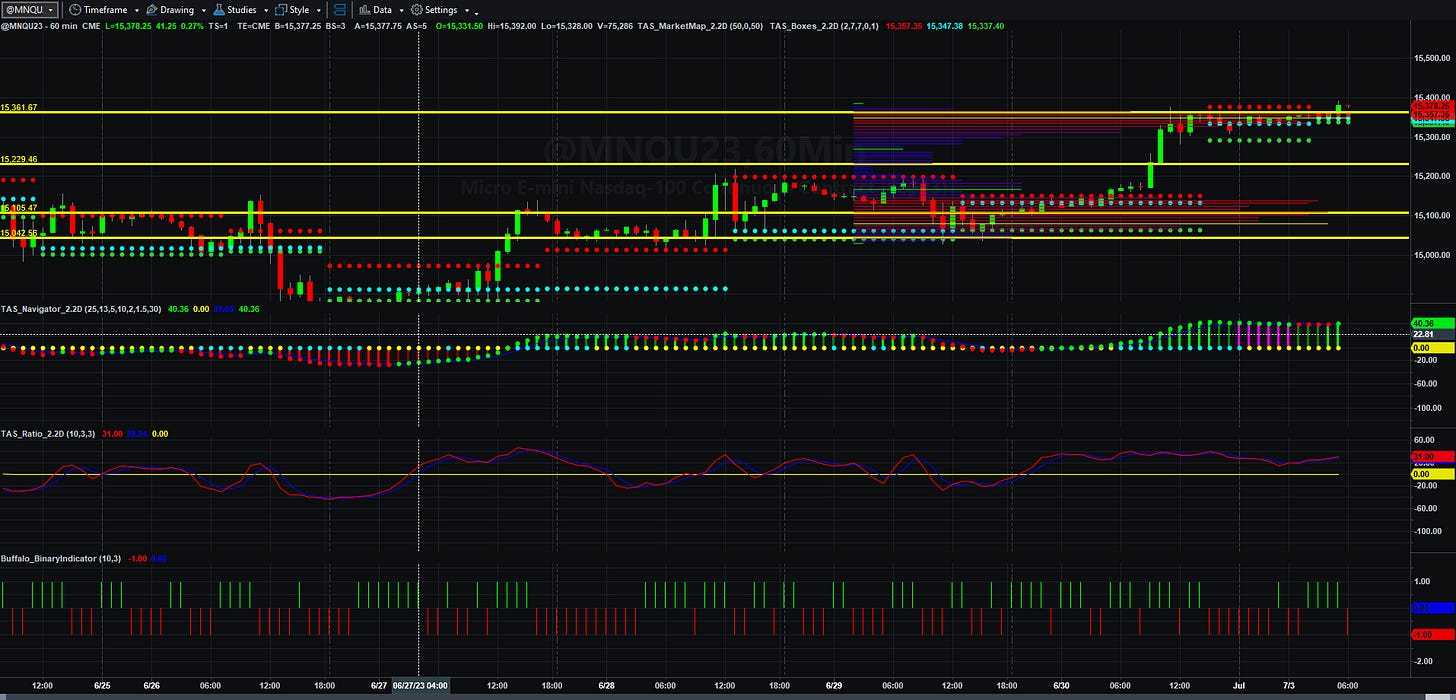This screenshot has width=1456, height=700.
Task: Click the Drawing pencil icon
Action: pyautogui.click(x=151, y=10)
